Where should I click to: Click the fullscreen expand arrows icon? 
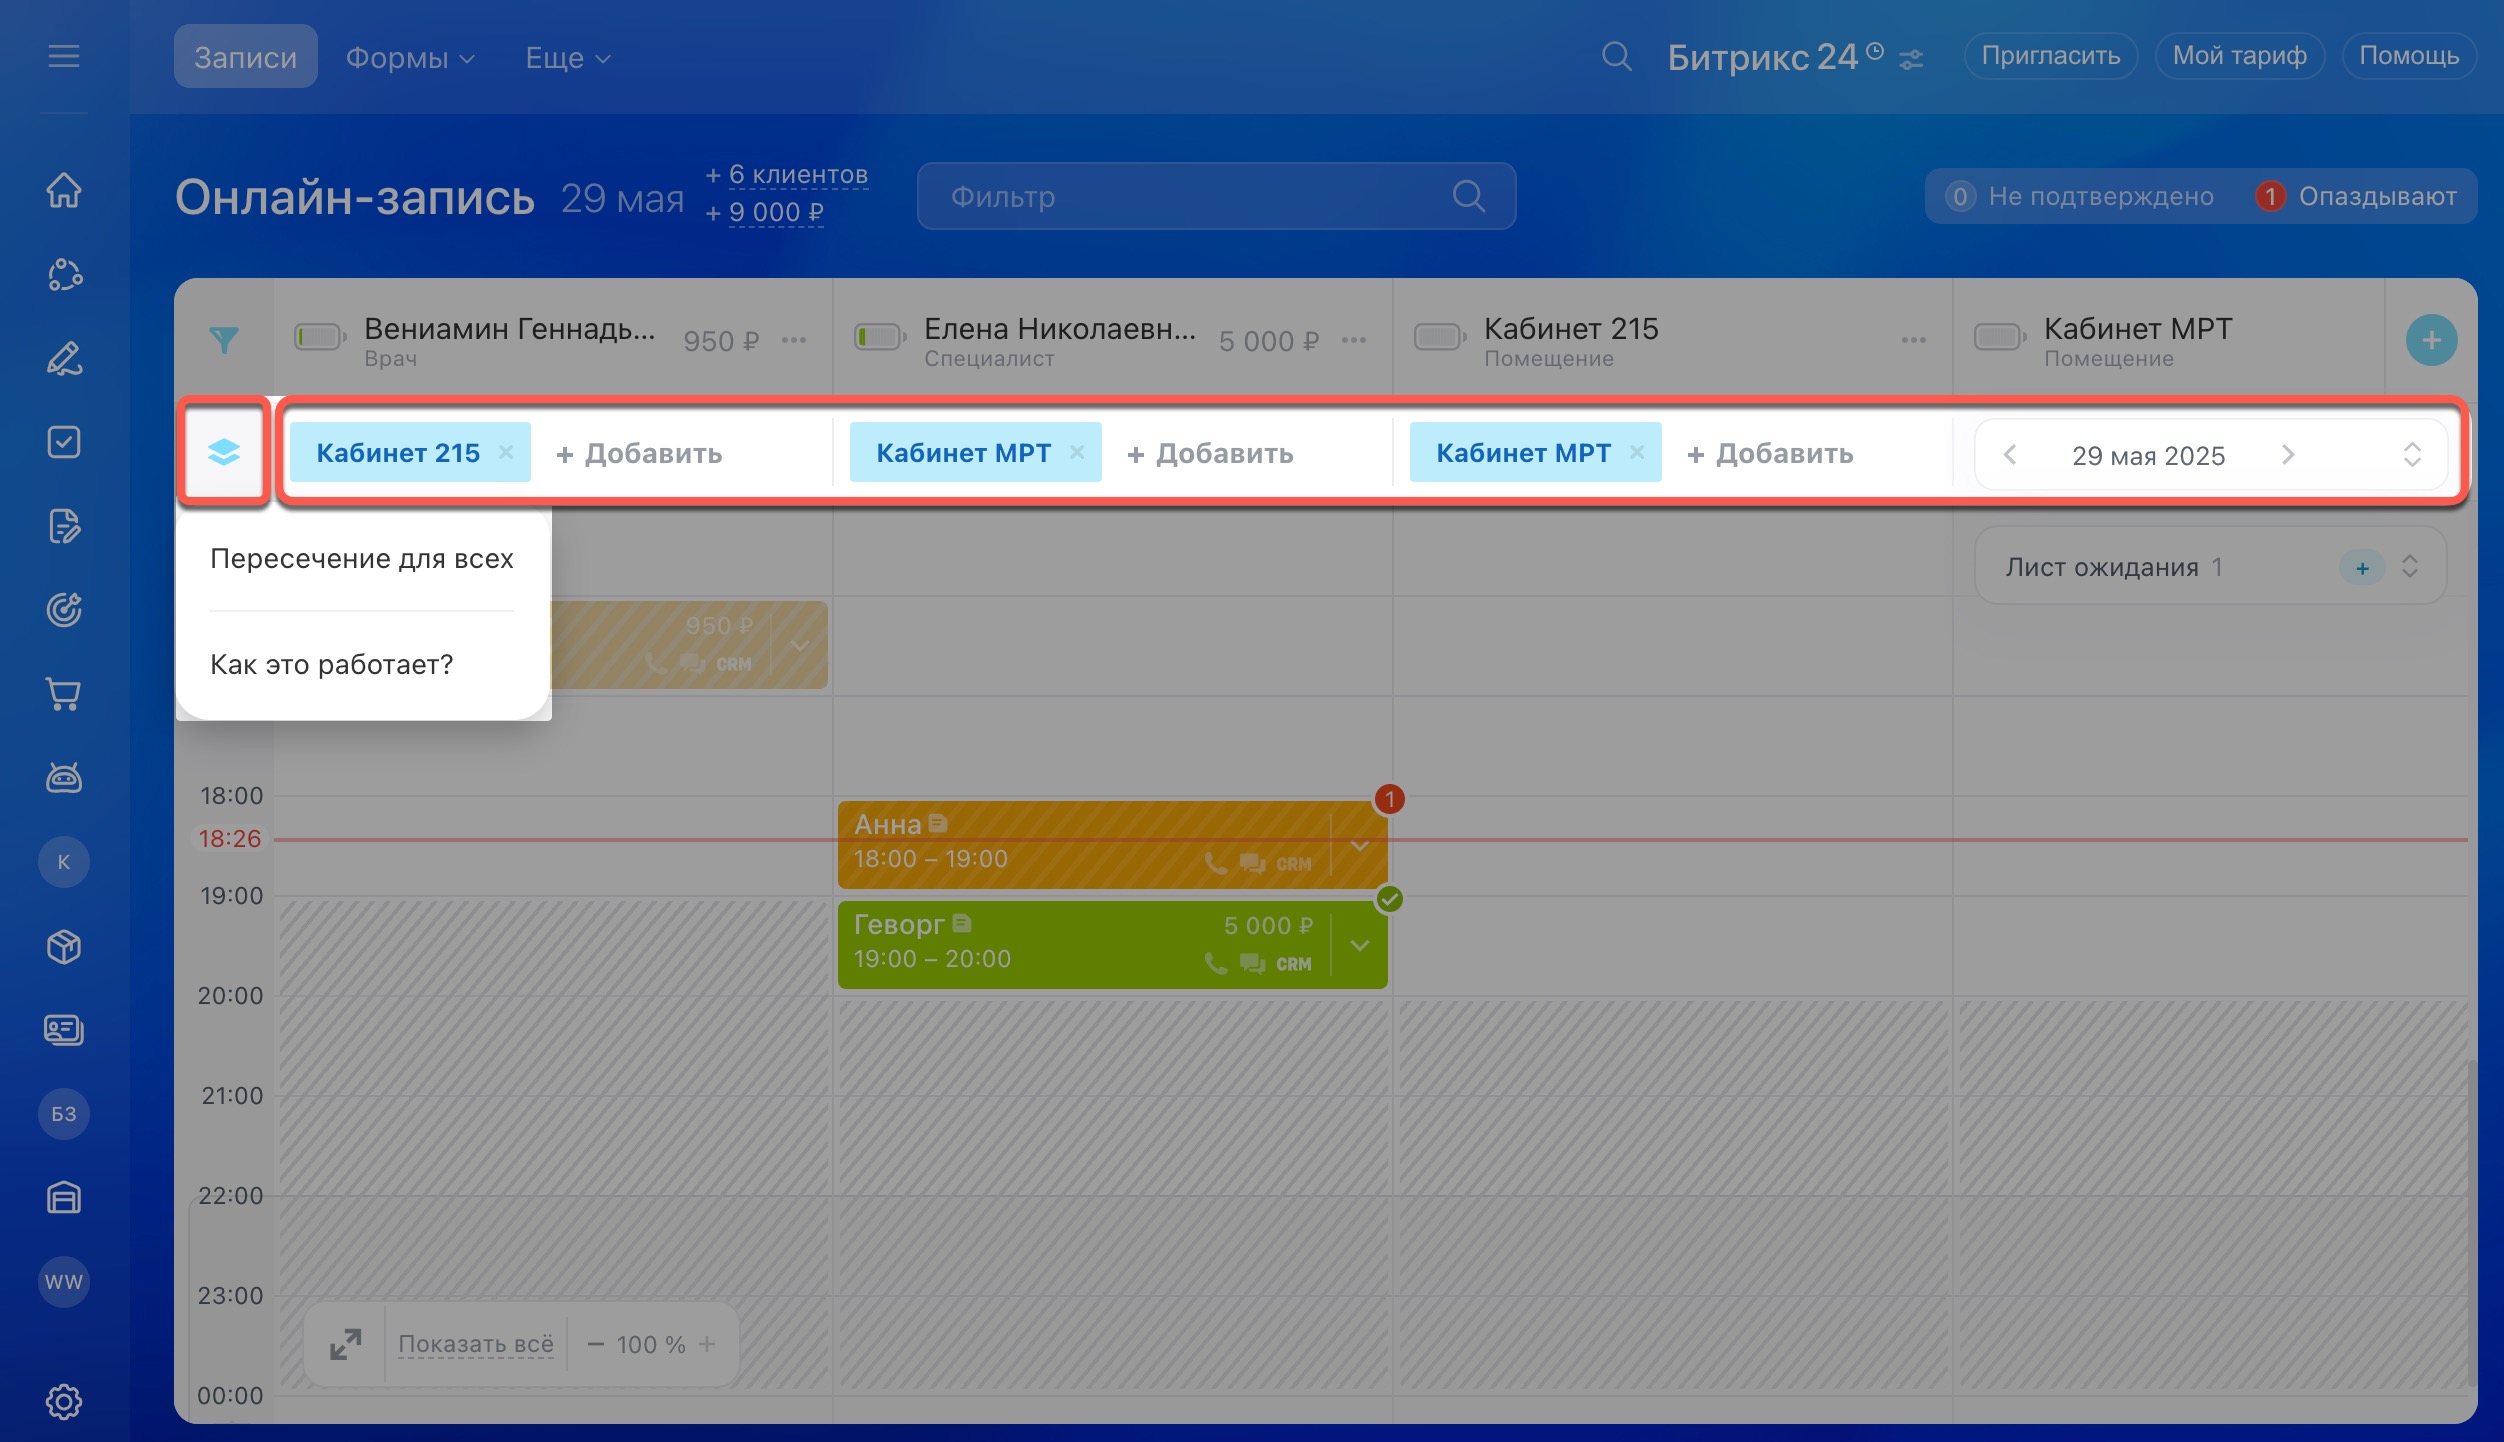pos(345,1344)
